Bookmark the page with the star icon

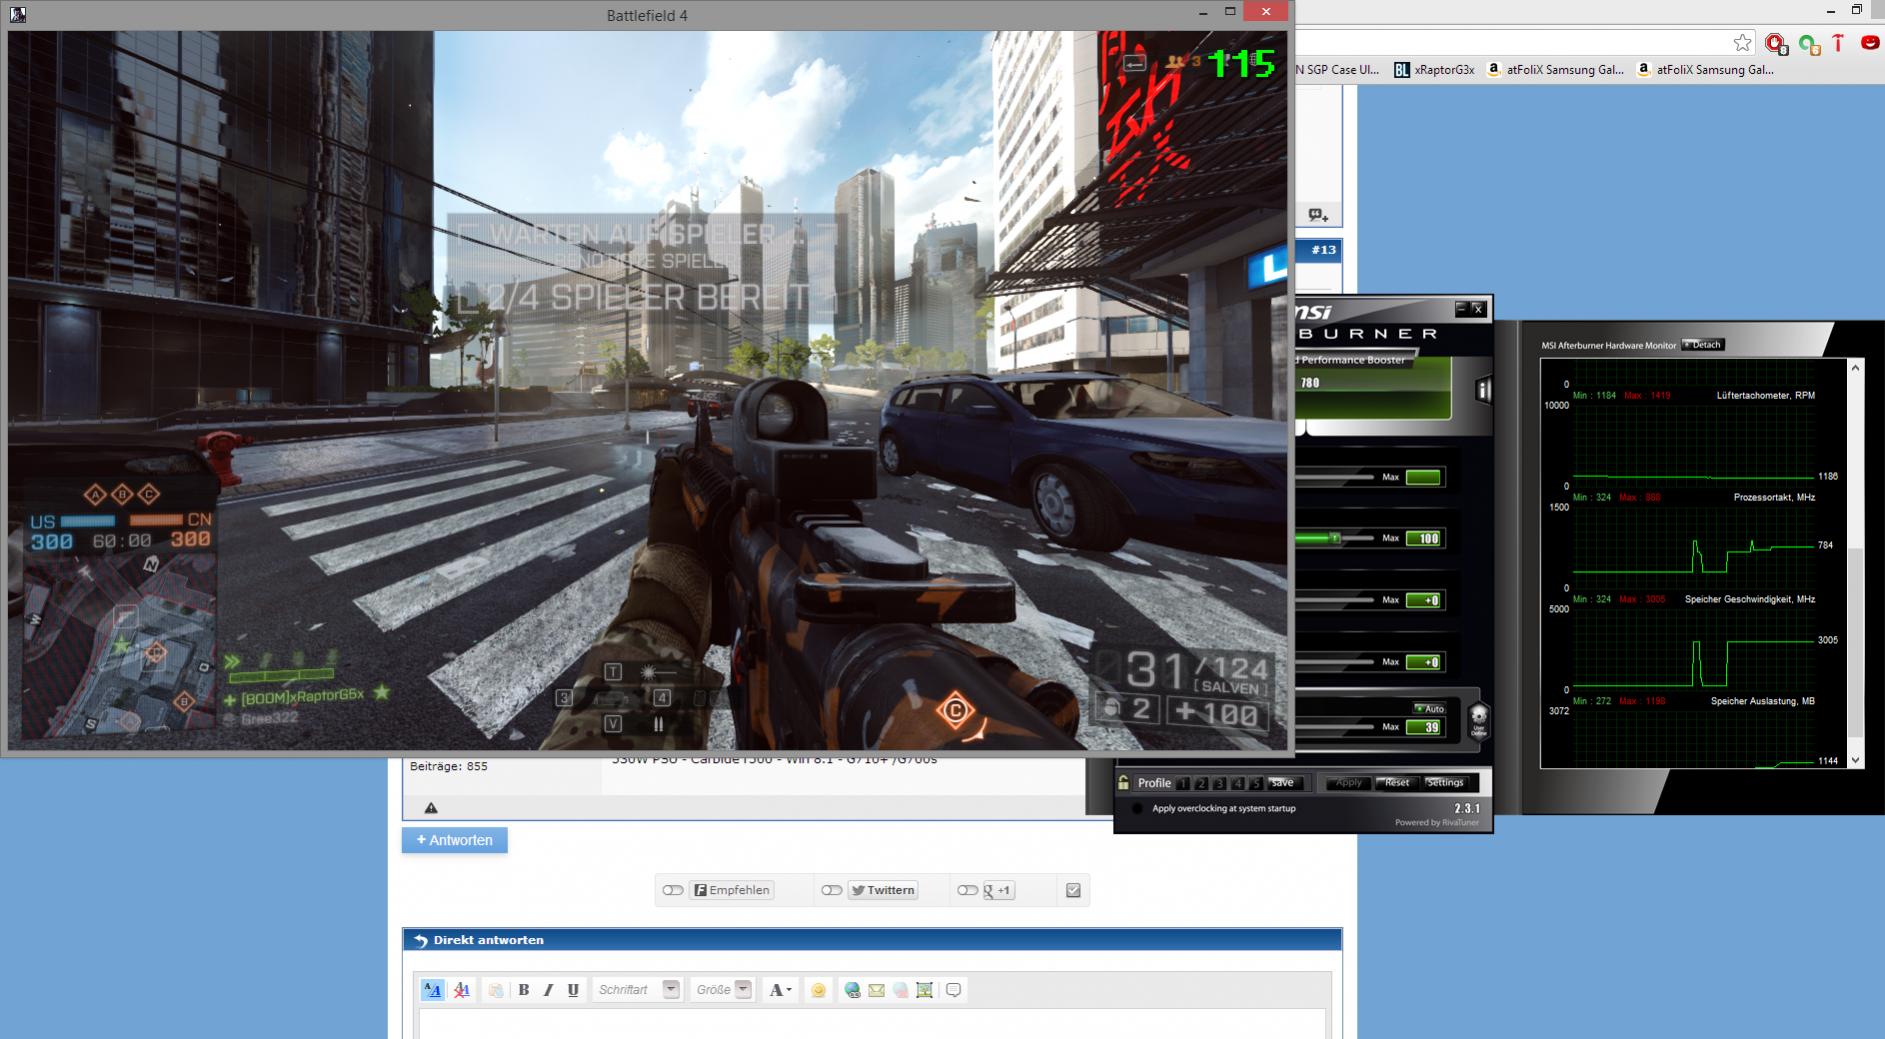click(1743, 42)
